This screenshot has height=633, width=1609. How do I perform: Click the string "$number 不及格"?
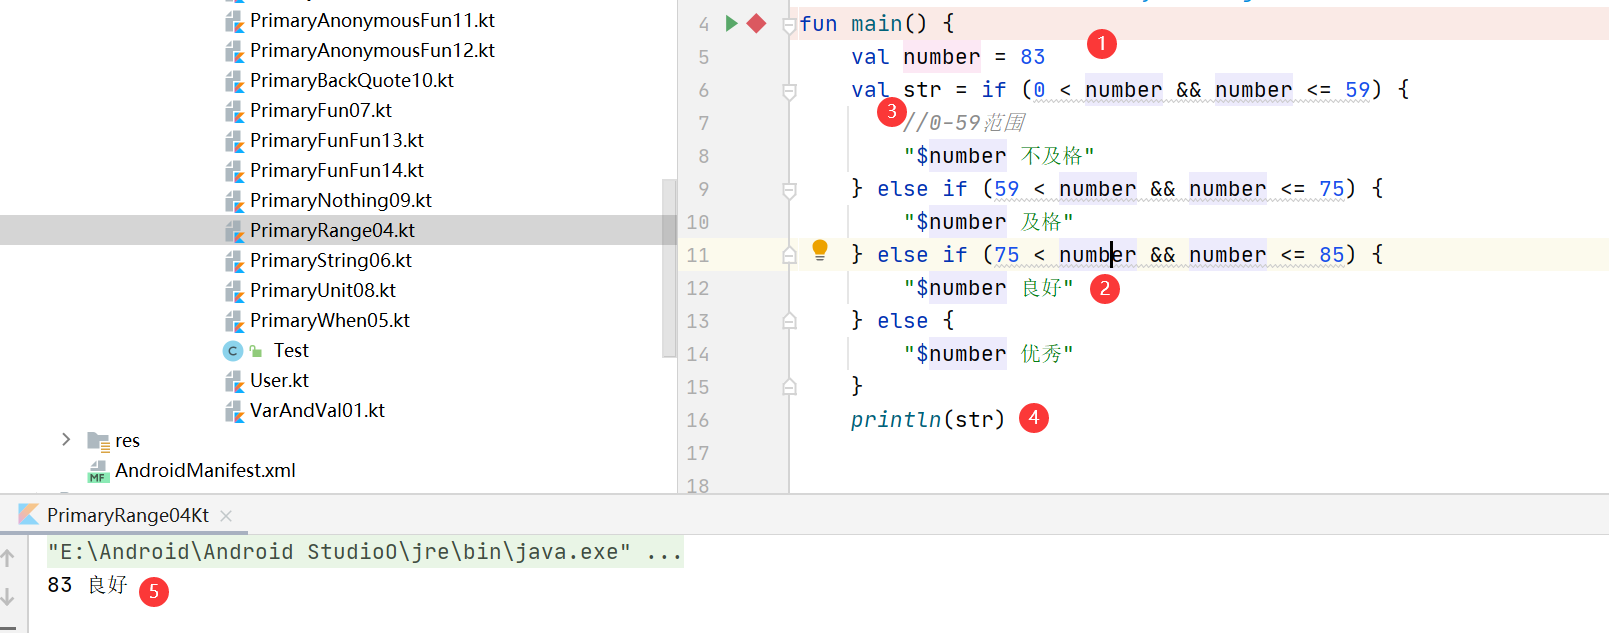click(999, 156)
